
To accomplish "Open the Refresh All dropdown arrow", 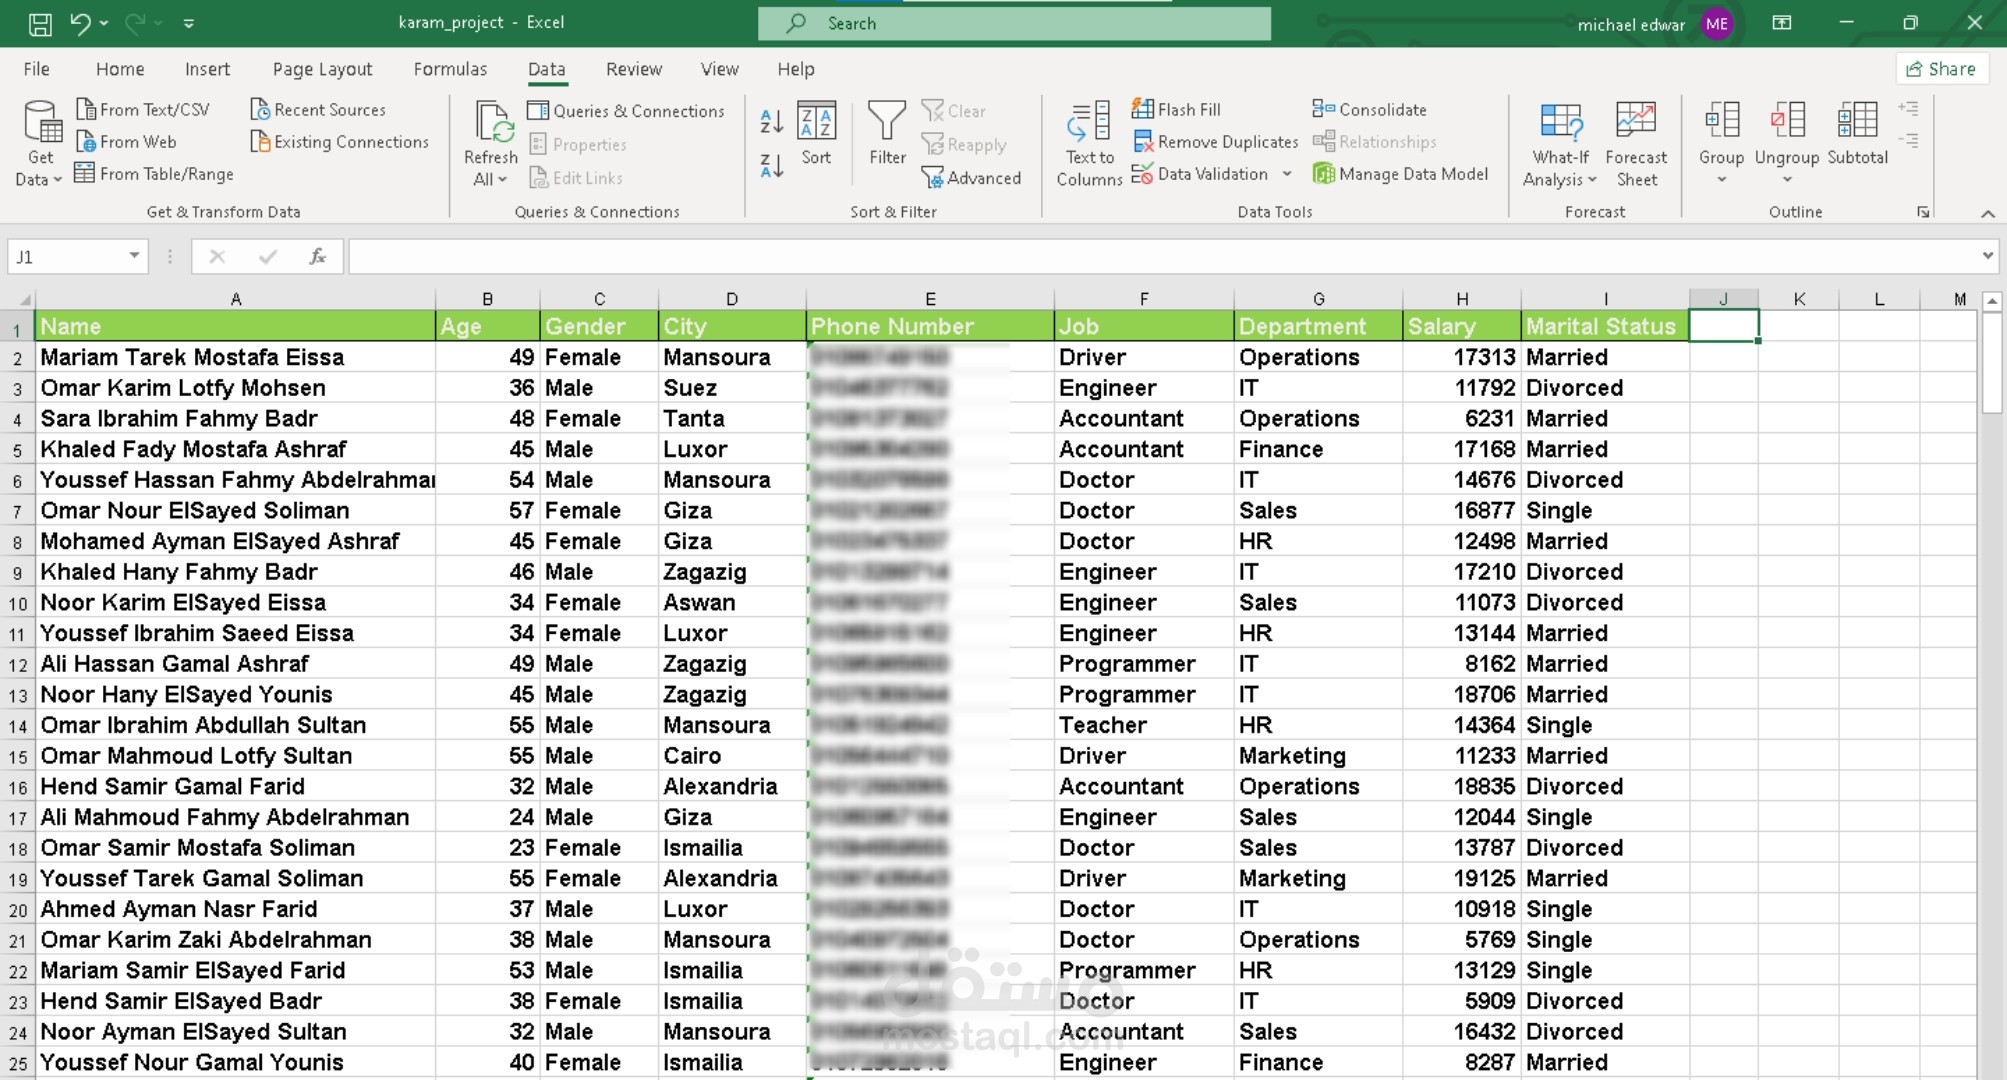I will coord(490,179).
